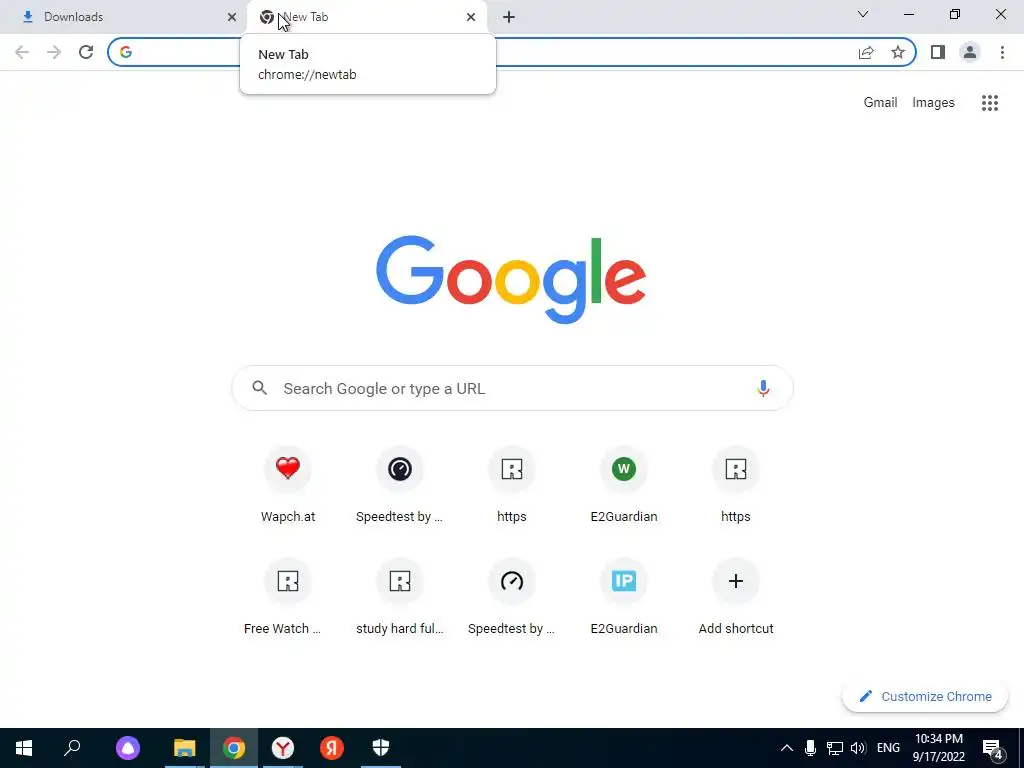This screenshot has width=1024, height=768.
Task: Close the Downloads tab
Action: [232, 17]
